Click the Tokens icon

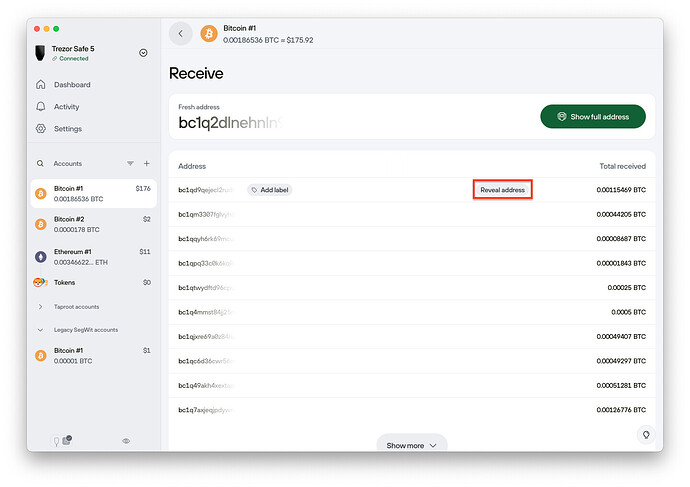coord(40,282)
